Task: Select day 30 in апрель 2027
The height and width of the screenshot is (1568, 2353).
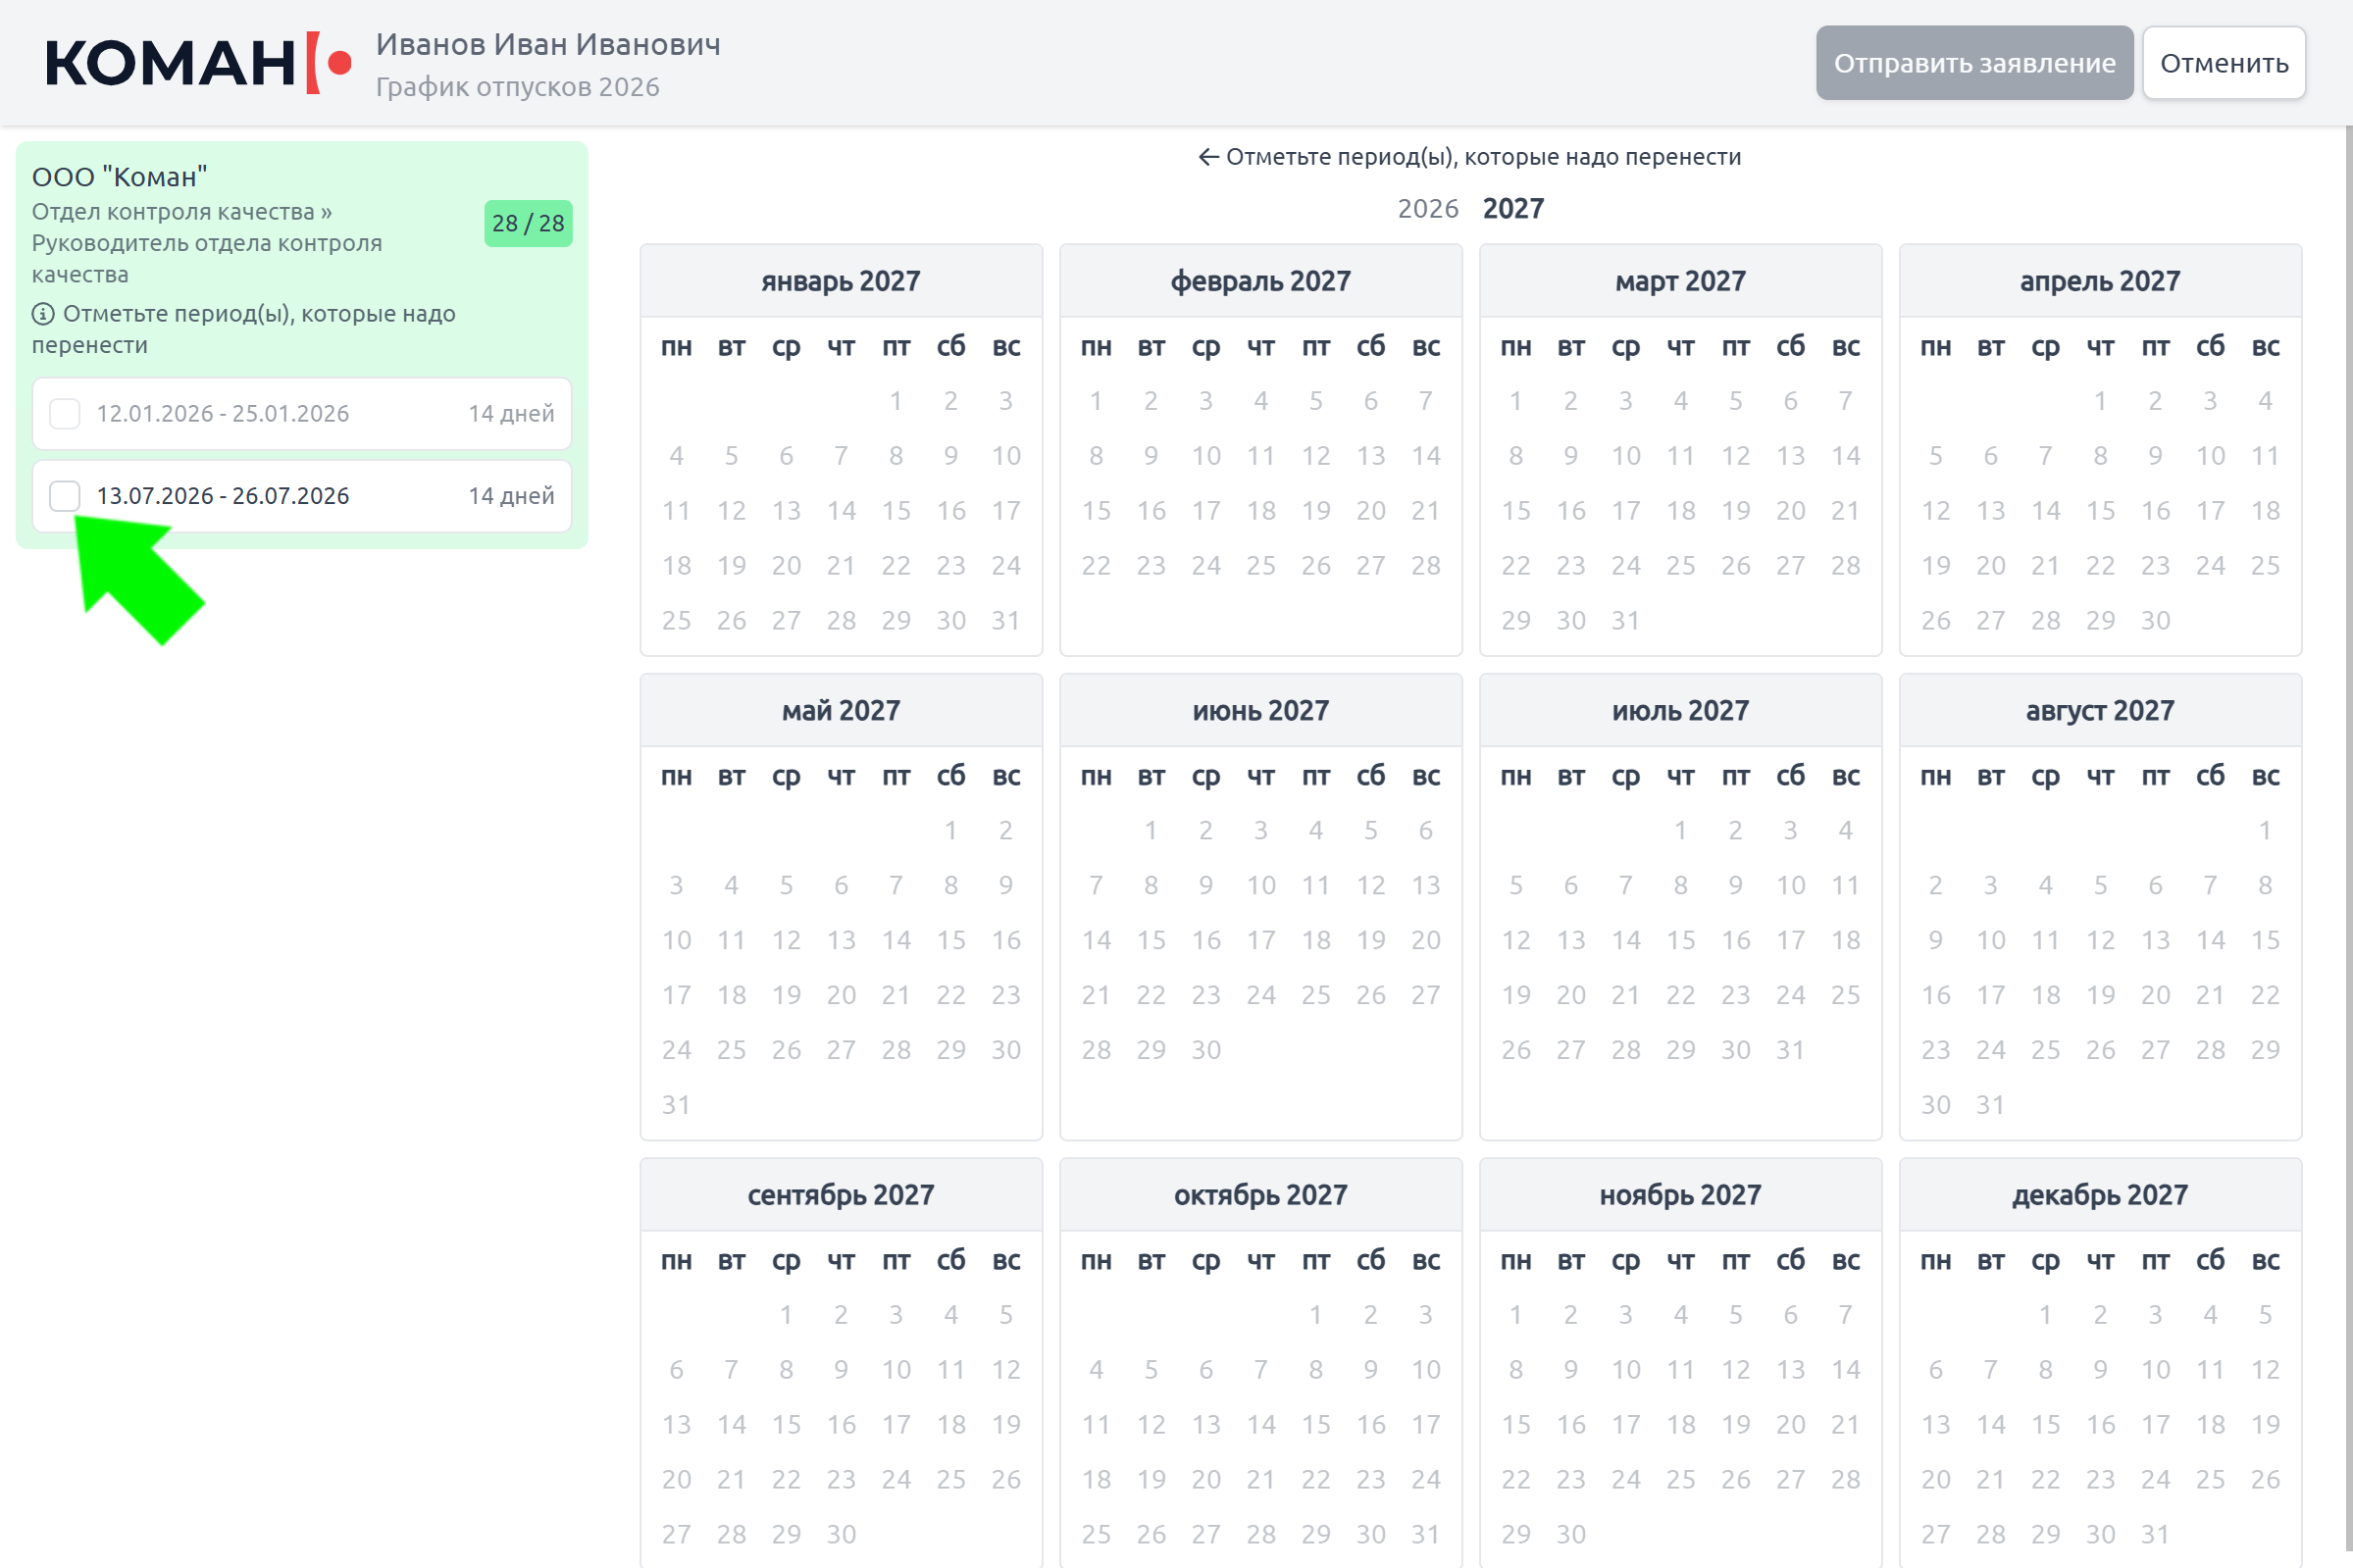Action: pyautogui.click(x=2154, y=621)
